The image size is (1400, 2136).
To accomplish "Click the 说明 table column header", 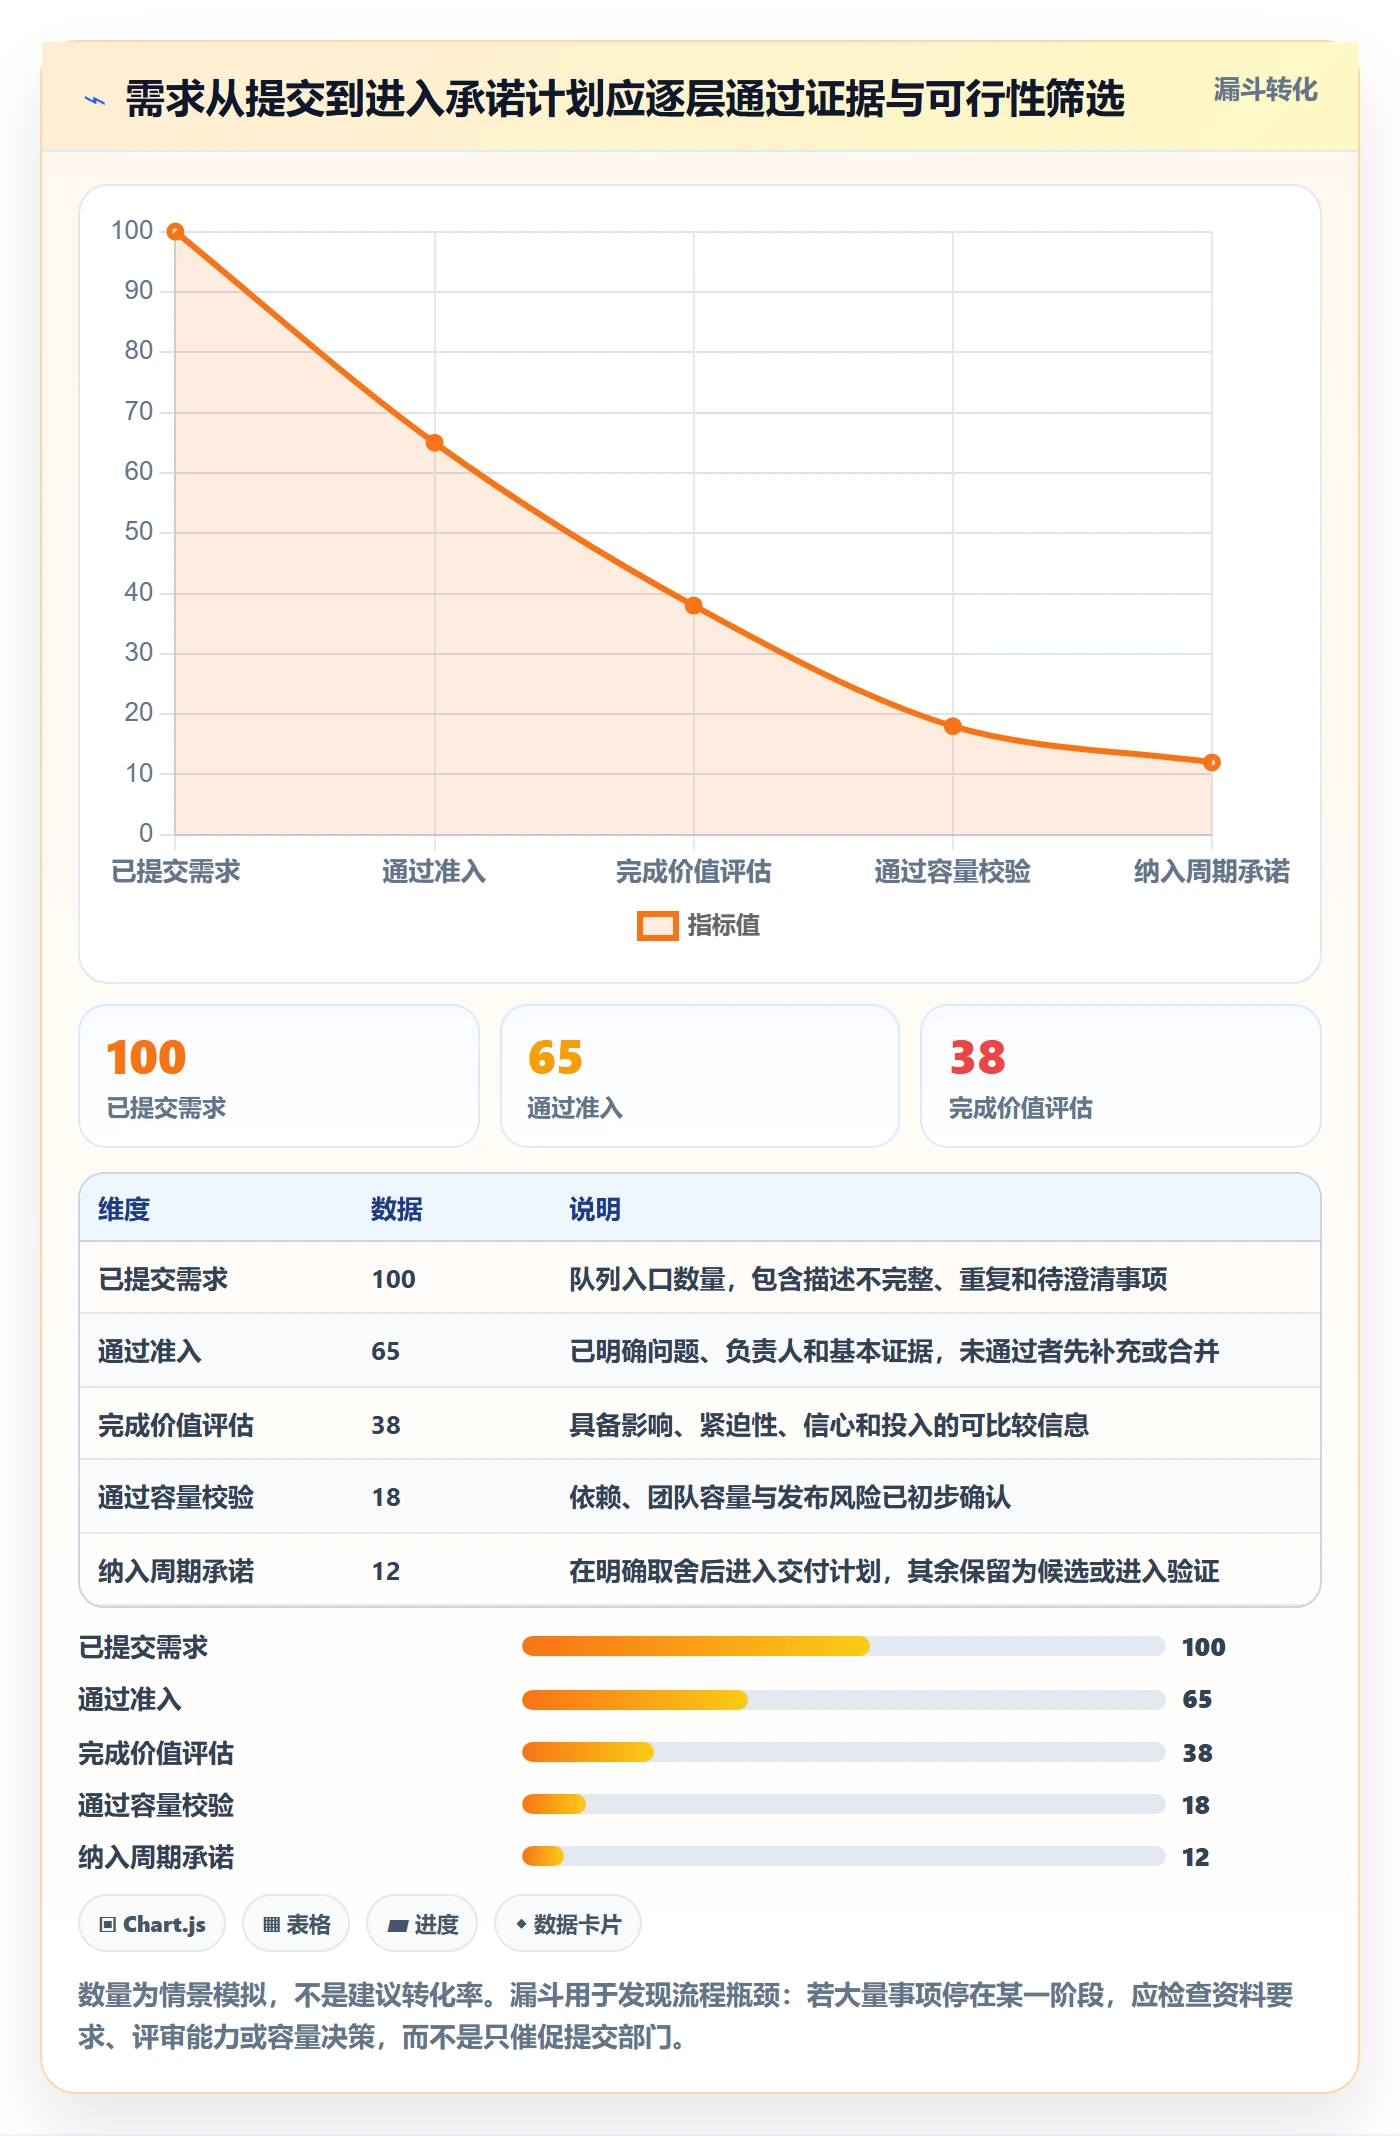I will tap(595, 1209).
